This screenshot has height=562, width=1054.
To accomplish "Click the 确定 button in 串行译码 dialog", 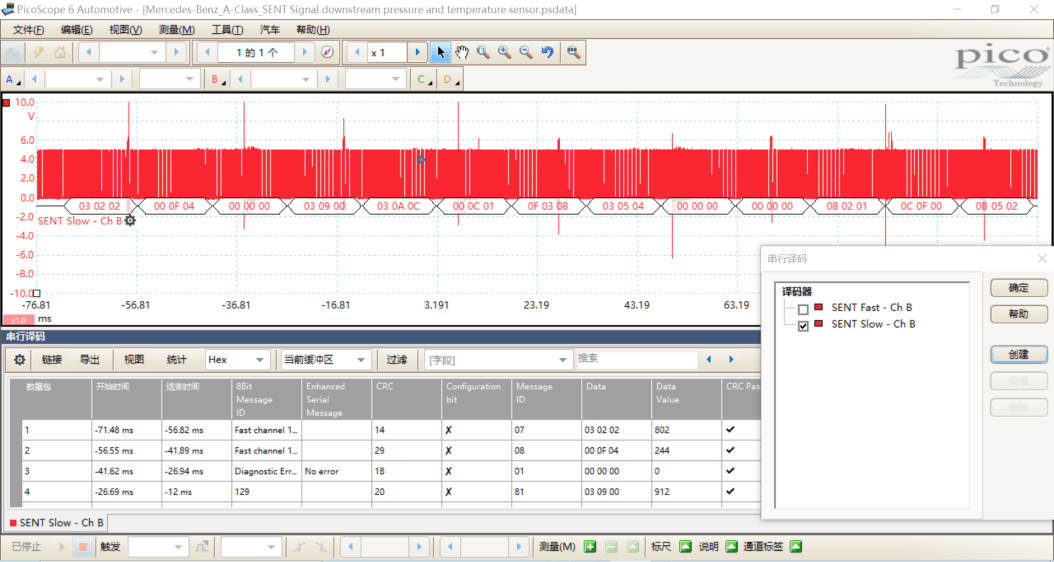I will tap(1018, 288).
